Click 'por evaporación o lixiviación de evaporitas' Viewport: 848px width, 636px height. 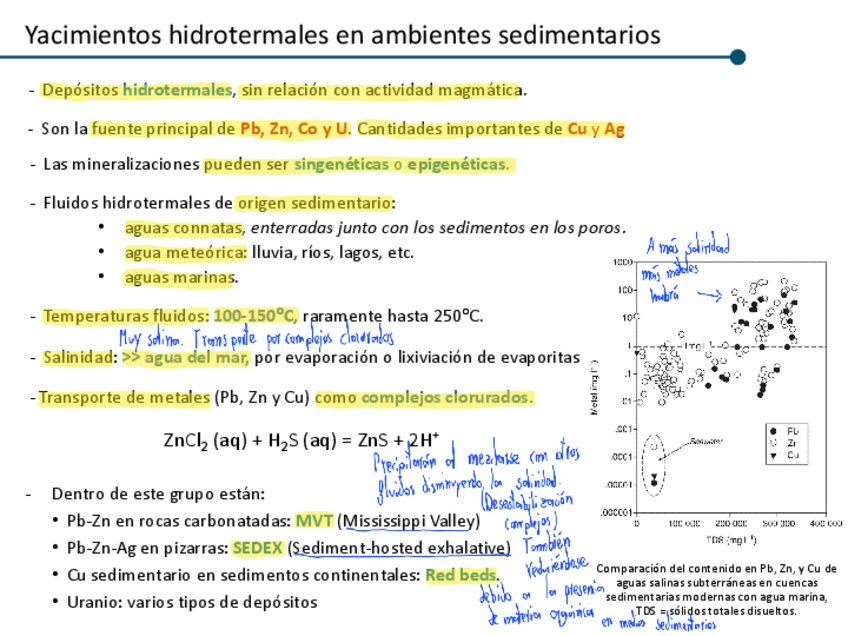[417, 357]
